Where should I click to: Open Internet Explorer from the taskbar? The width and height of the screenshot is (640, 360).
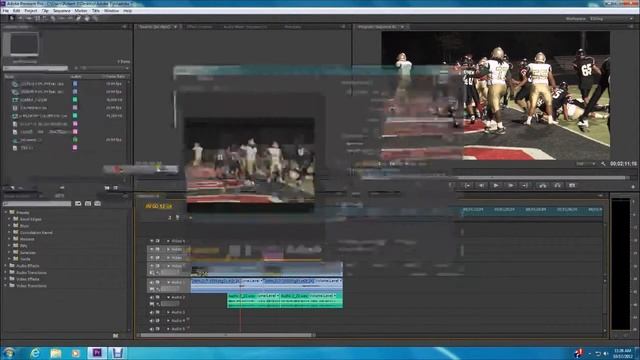pyautogui.click(x=35, y=353)
